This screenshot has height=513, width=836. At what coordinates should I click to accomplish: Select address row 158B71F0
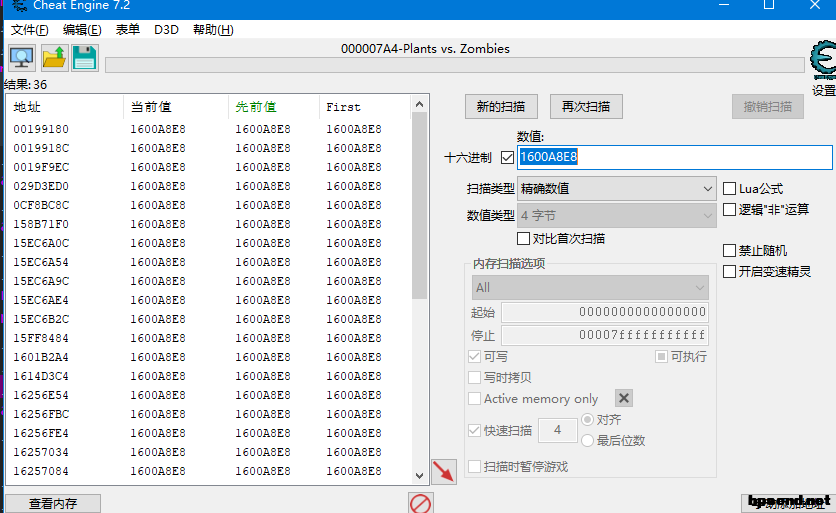[x=210, y=224]
